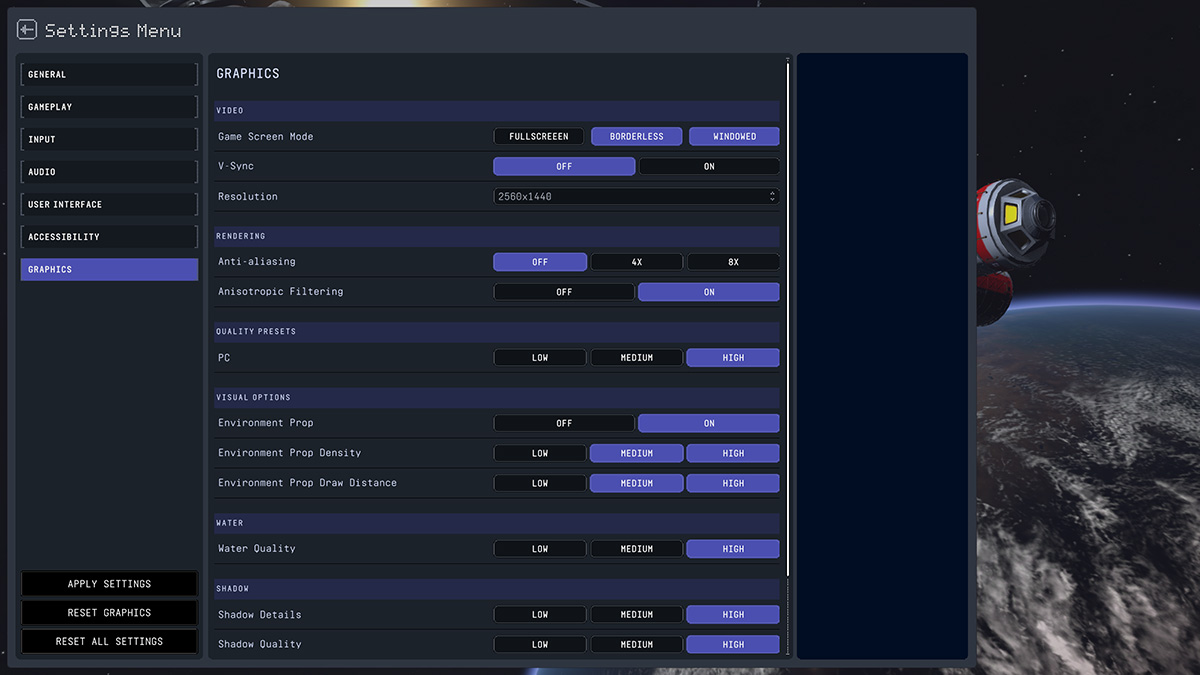Set Water Quality to Low
The height and width of the screenshot is (675, 1200).
click(540, 549)
